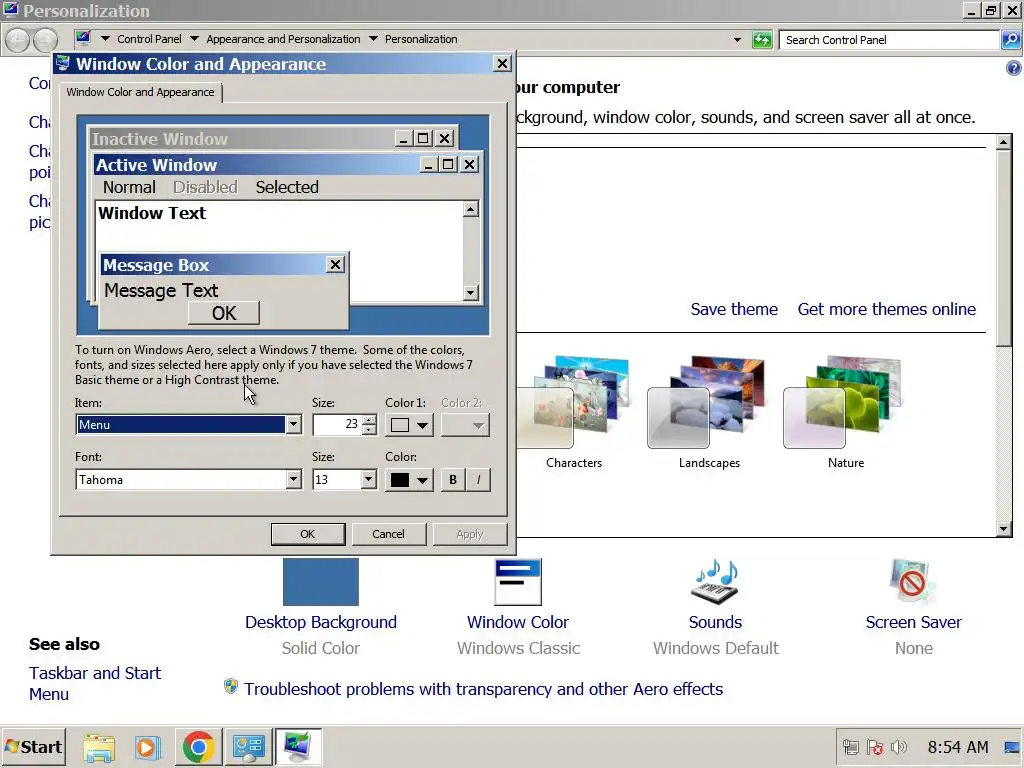Click preview window scrollbar down arrow
Image resolution: width=1024 pixels, height=768 pixels.
[x=471, y=293]
